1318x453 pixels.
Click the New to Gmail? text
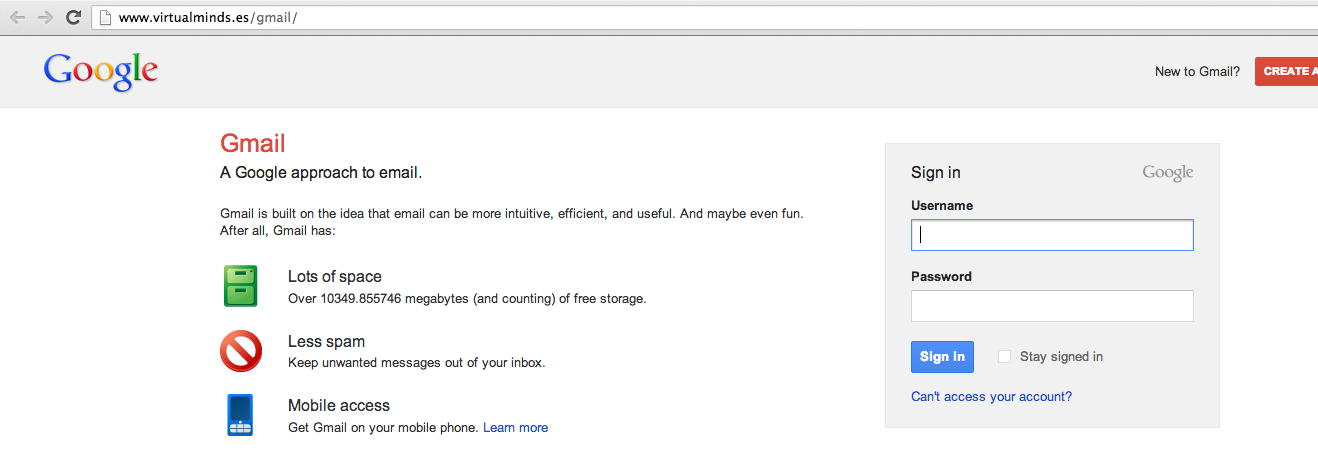1197,71
